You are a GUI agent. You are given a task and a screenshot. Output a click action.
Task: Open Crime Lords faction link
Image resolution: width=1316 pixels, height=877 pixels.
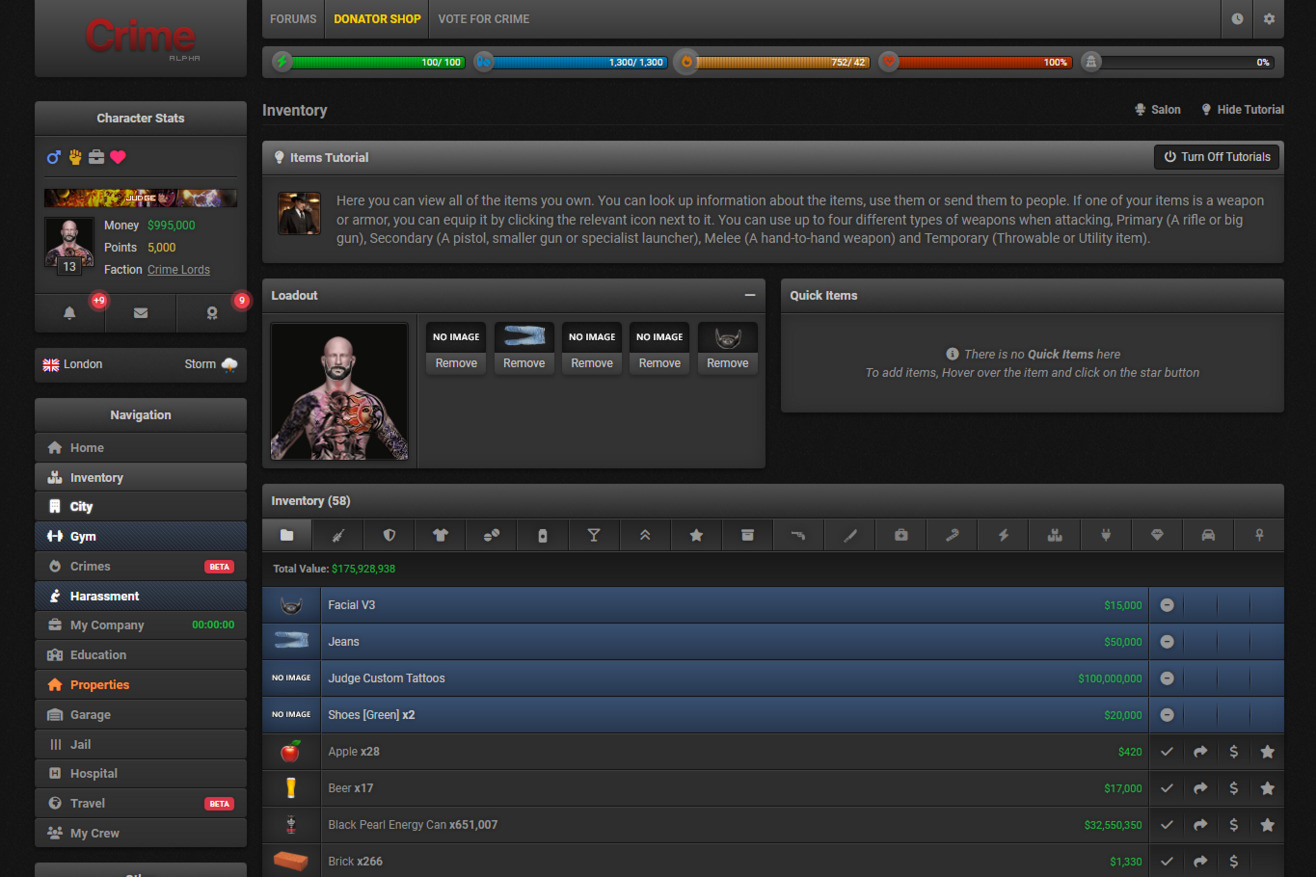pyautogui.click(x=178, y=269)
